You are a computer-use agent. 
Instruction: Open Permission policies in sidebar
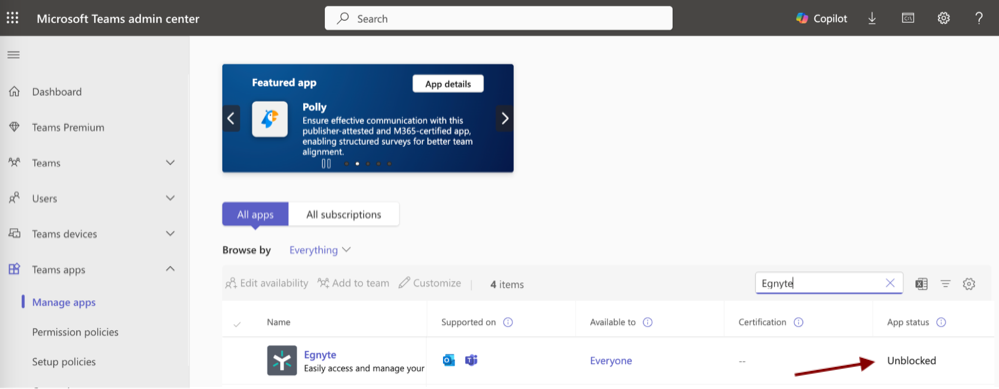pyautogui.click(x=75, y=332)
